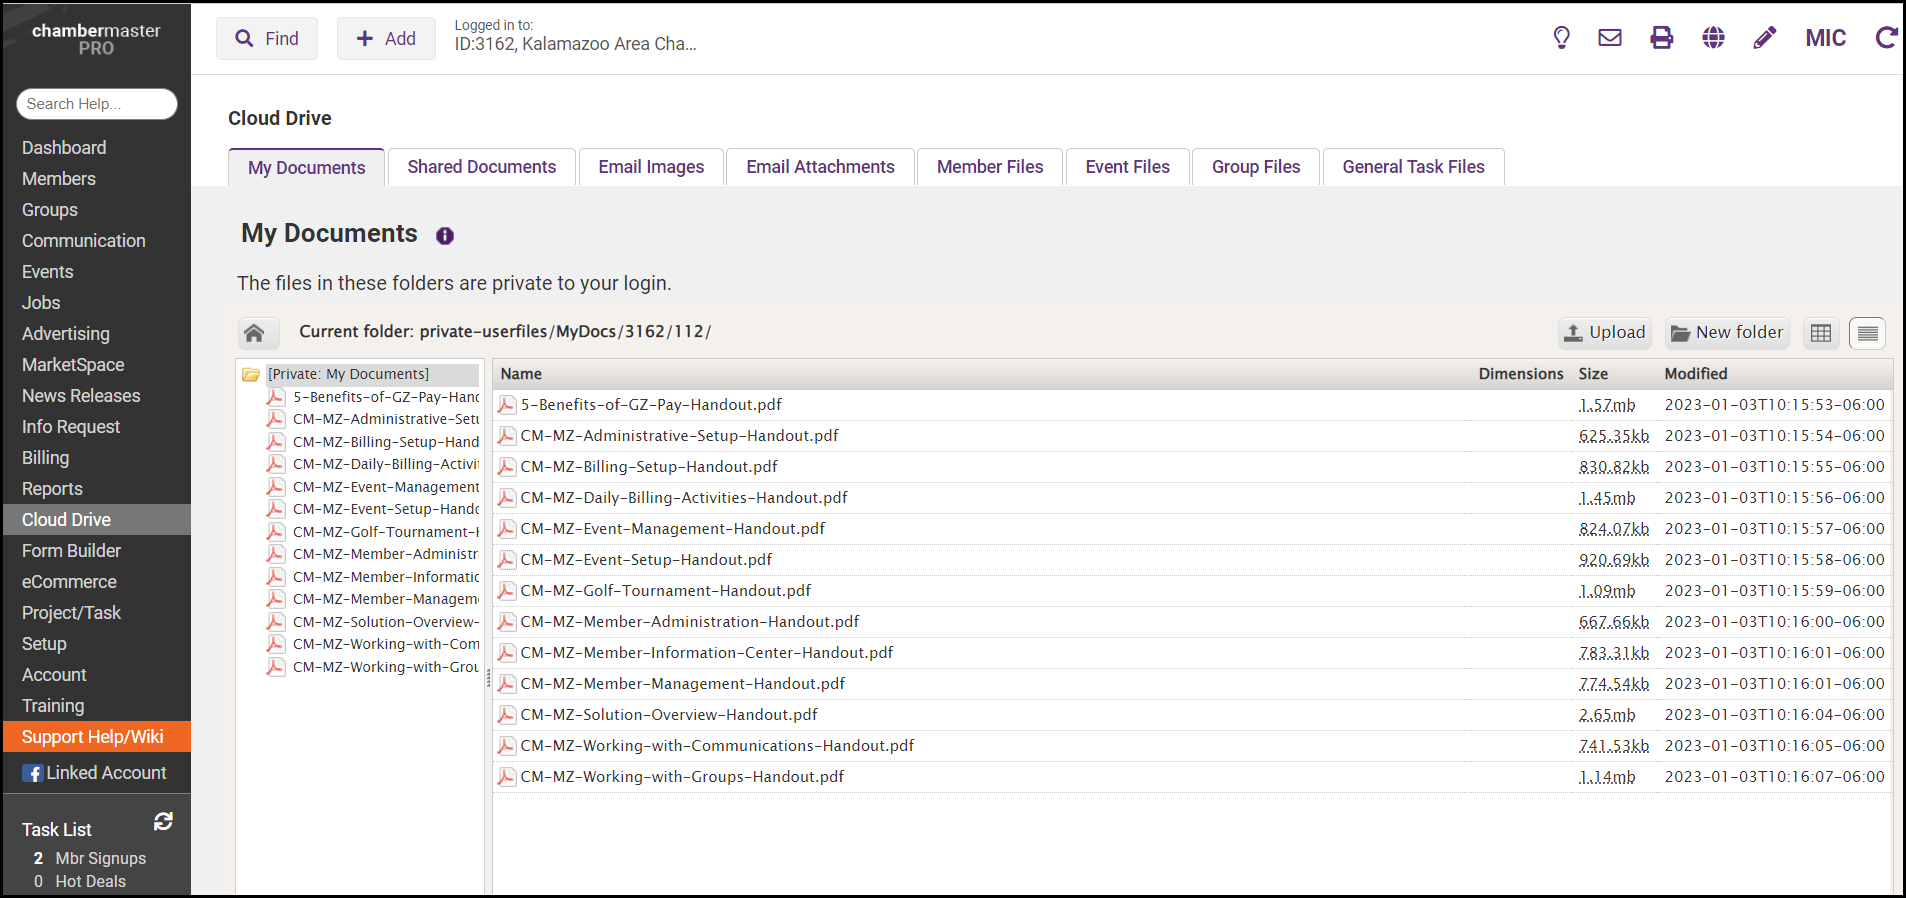Viewport: 1906px width, 898px height.
Task: Open the globe icon in header
Action: click(x=1713, y=38)
